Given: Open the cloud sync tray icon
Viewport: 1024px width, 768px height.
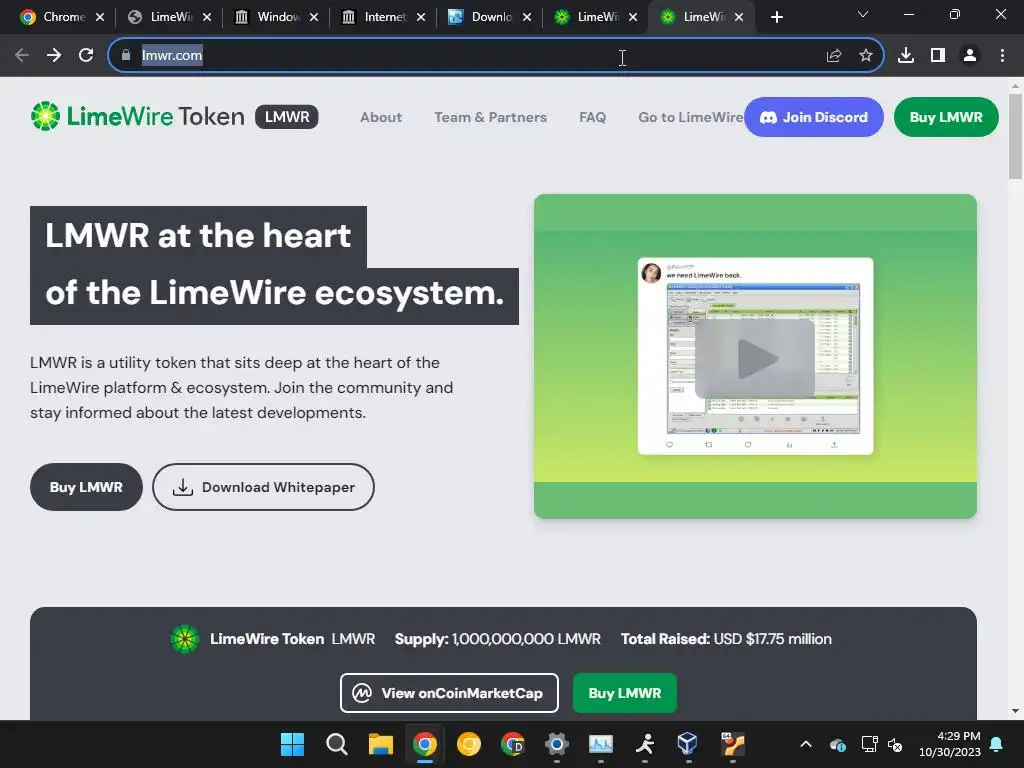Looking at the screenshot, I should 838,744.
